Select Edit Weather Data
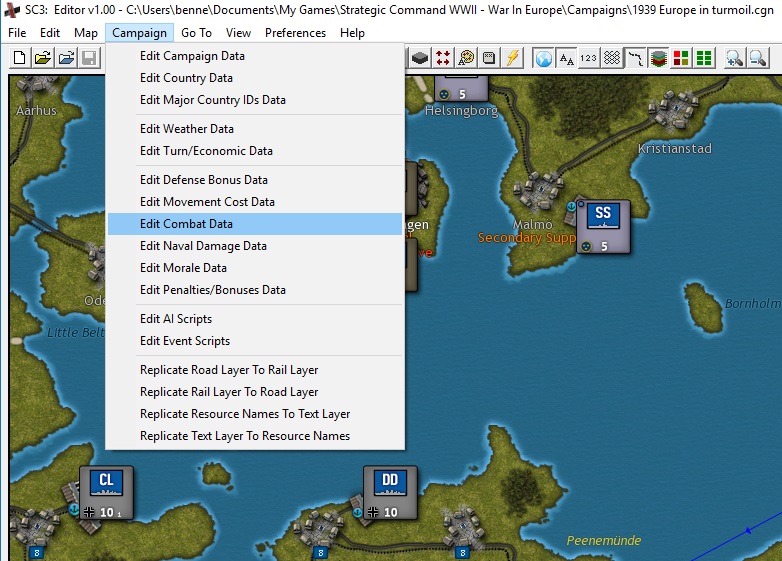 pyautogui.click(x=255, y=129)
